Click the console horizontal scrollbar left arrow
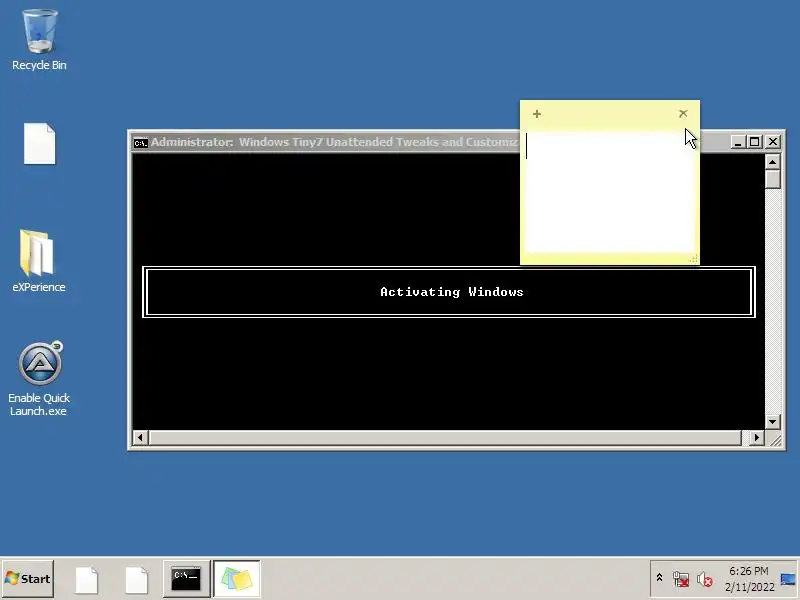The image size is (800, 600). click(x=140, y=438)
